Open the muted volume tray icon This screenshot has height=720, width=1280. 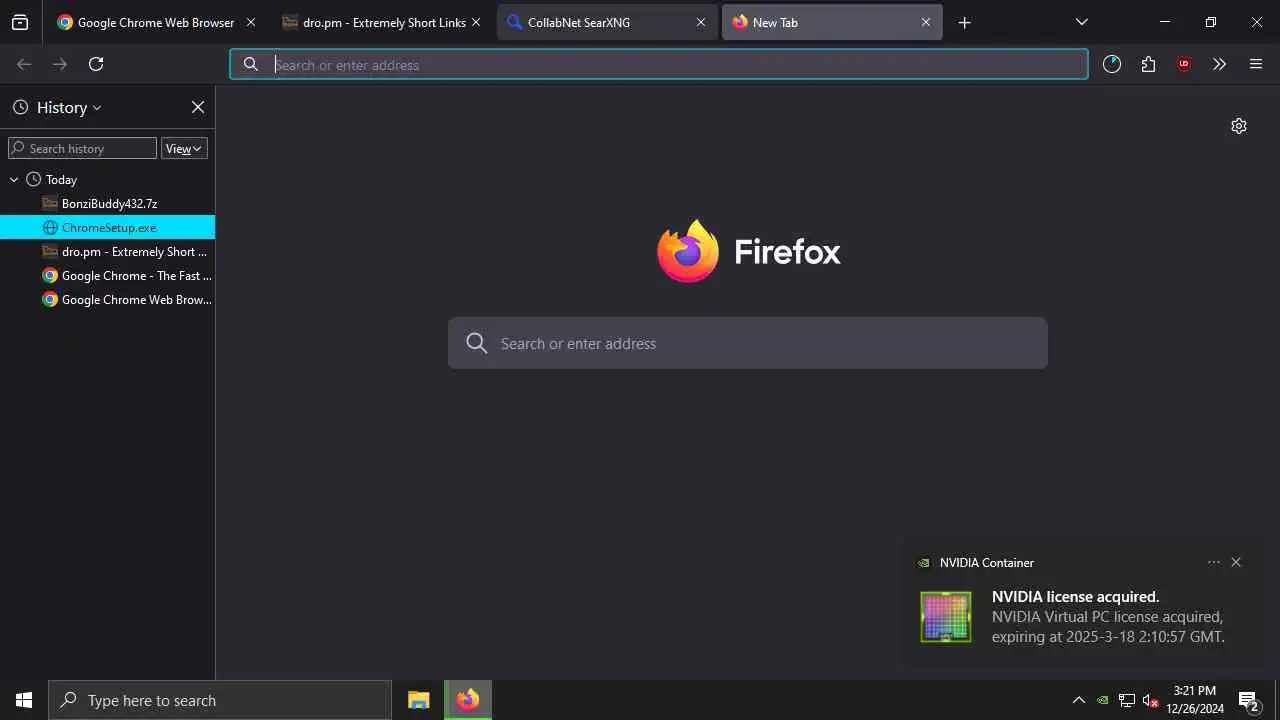coord(1151,700)
